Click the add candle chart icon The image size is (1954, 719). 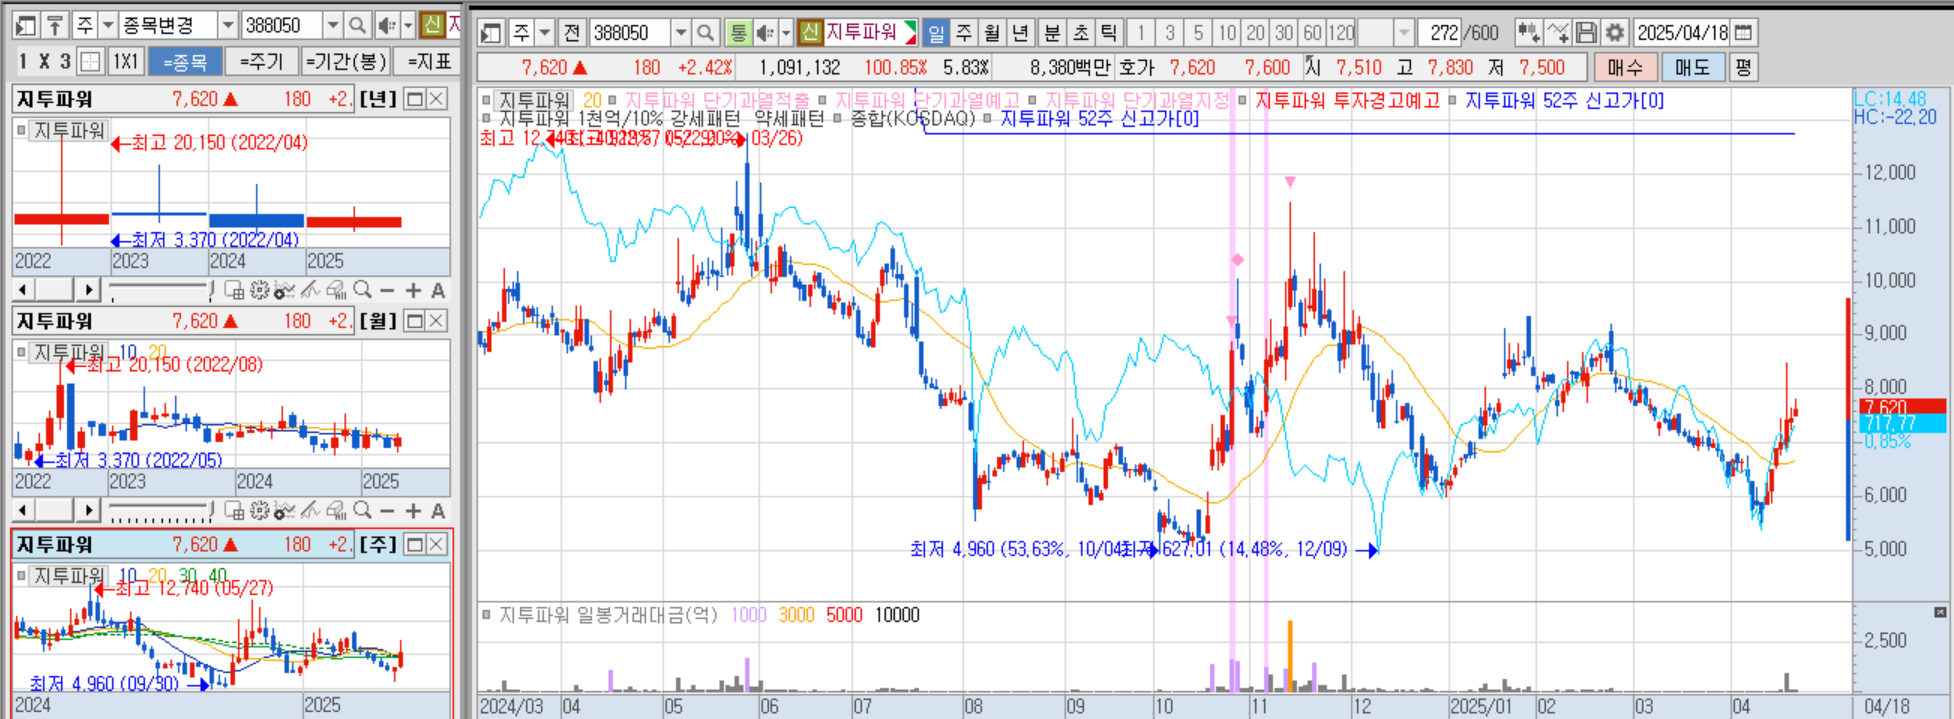1527,33
